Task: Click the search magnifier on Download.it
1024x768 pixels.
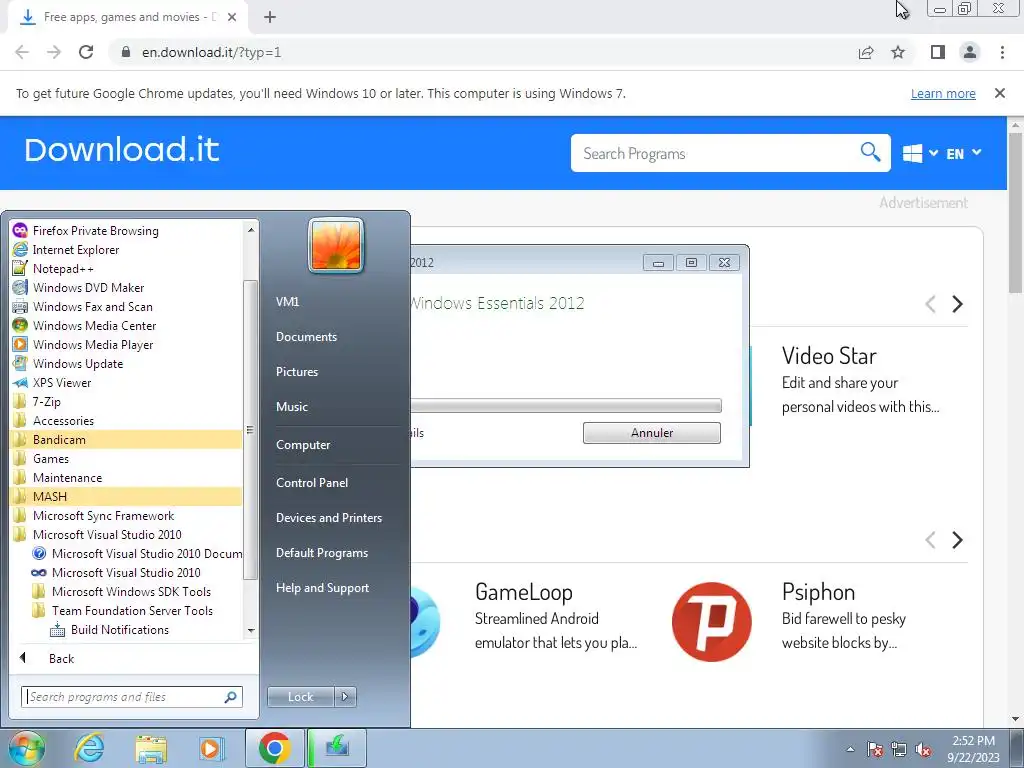Action: (870, 152)
